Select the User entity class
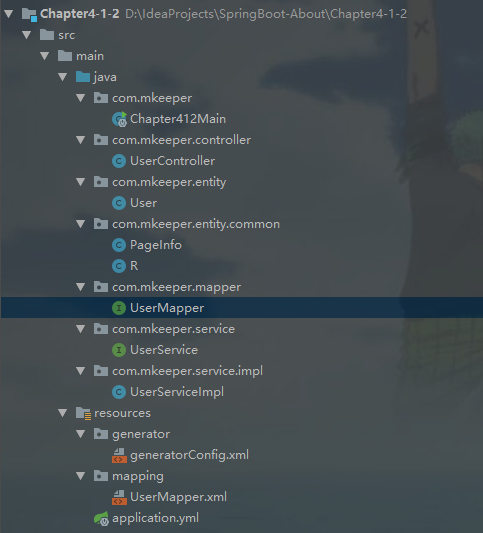 click(x=143, y=203)
